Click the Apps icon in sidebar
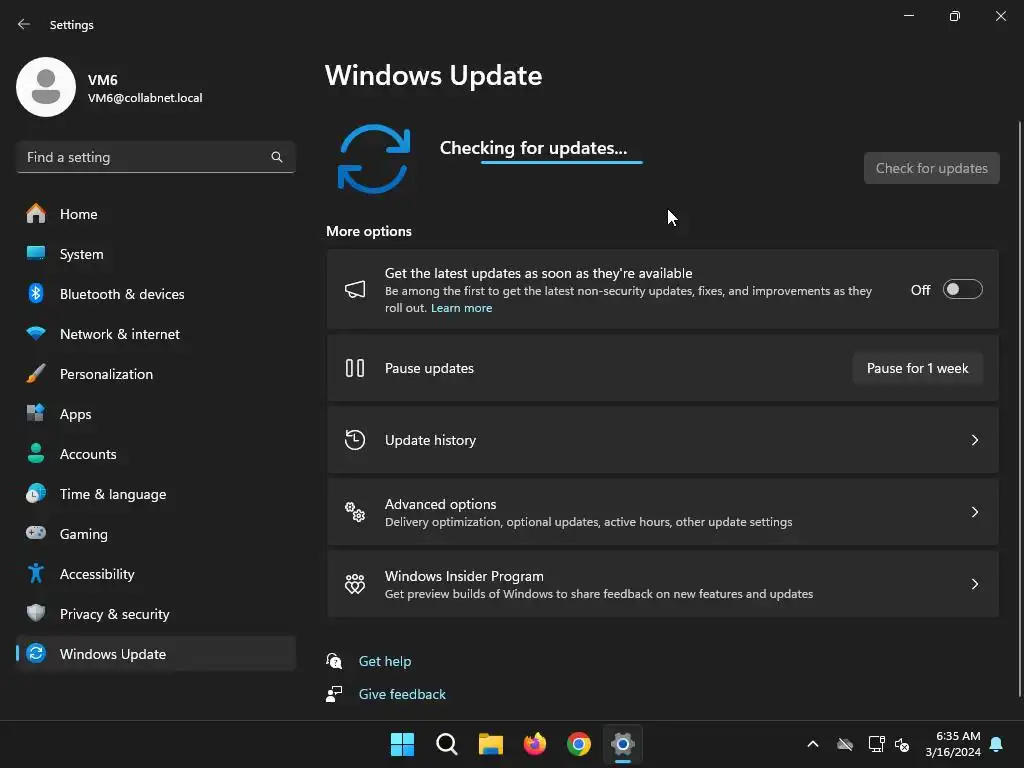The width and height of the screenshot is (1024, 768). tap(36, 413)
